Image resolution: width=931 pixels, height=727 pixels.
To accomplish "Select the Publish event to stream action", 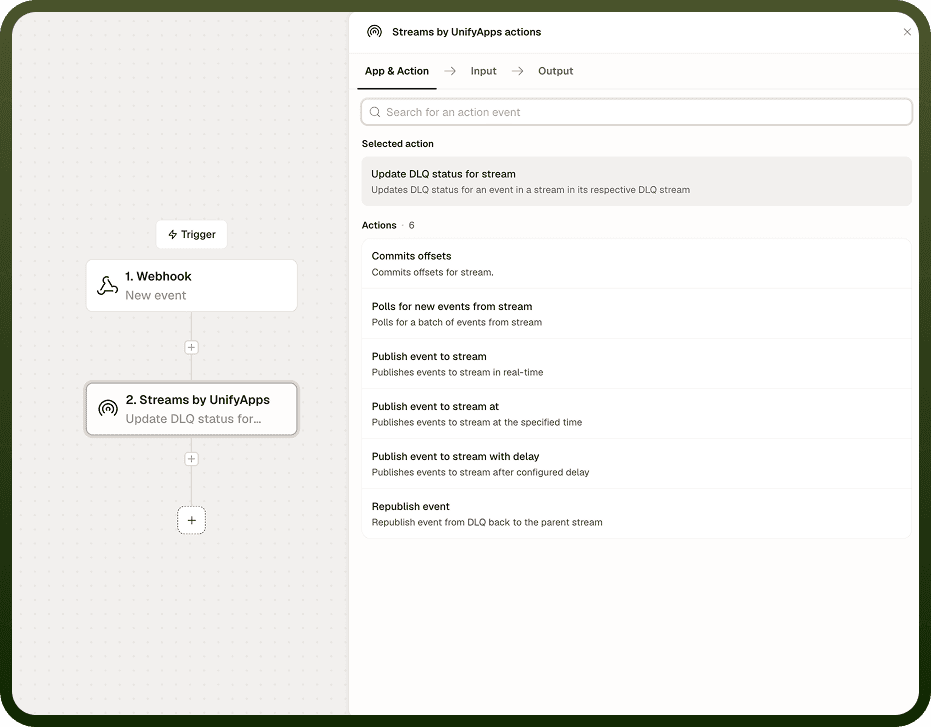I will coord(636,364).
